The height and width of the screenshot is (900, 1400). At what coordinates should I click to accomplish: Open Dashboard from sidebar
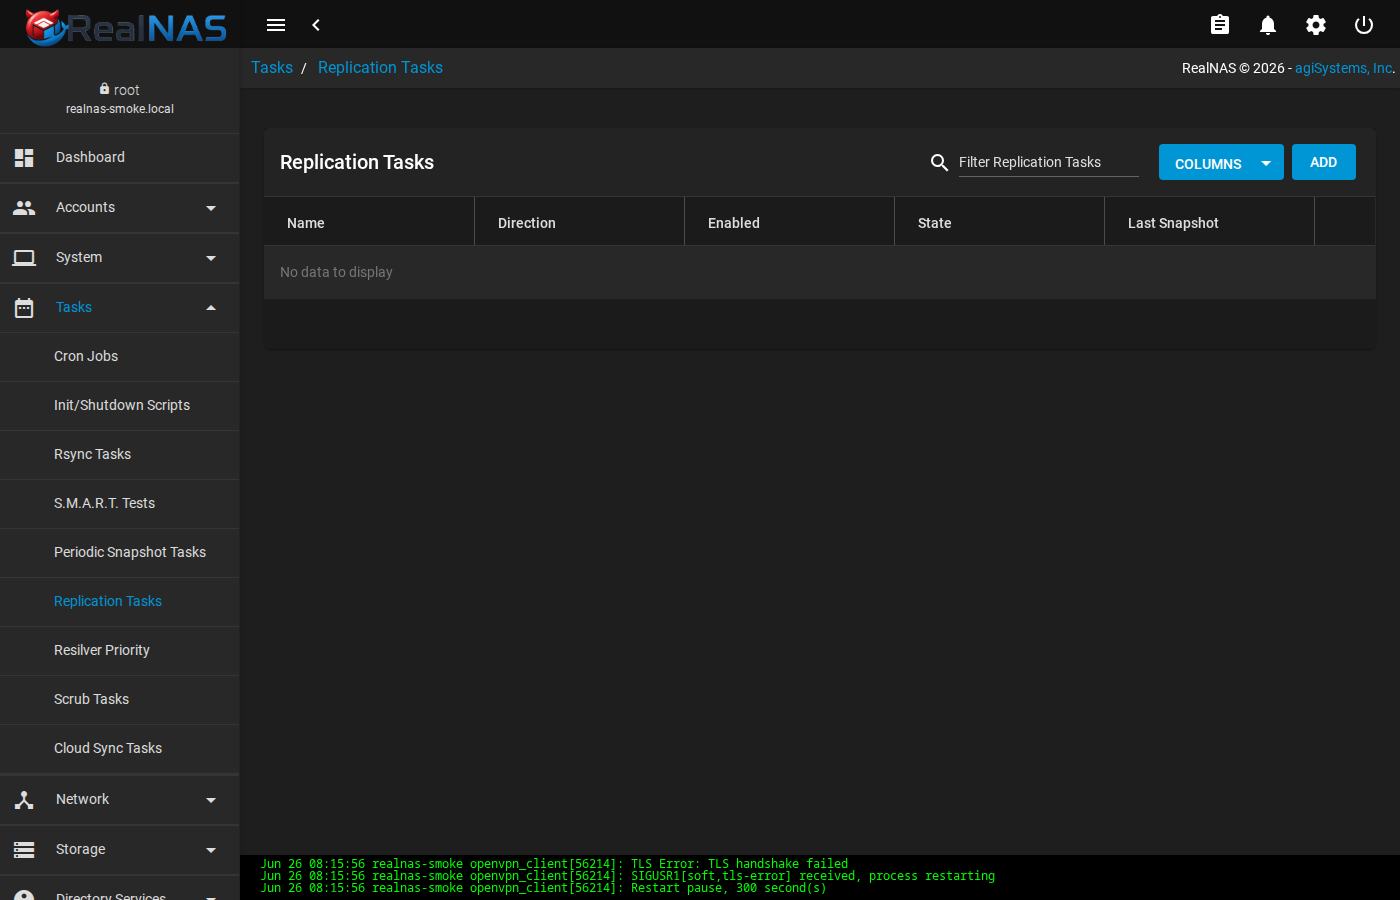120,158
